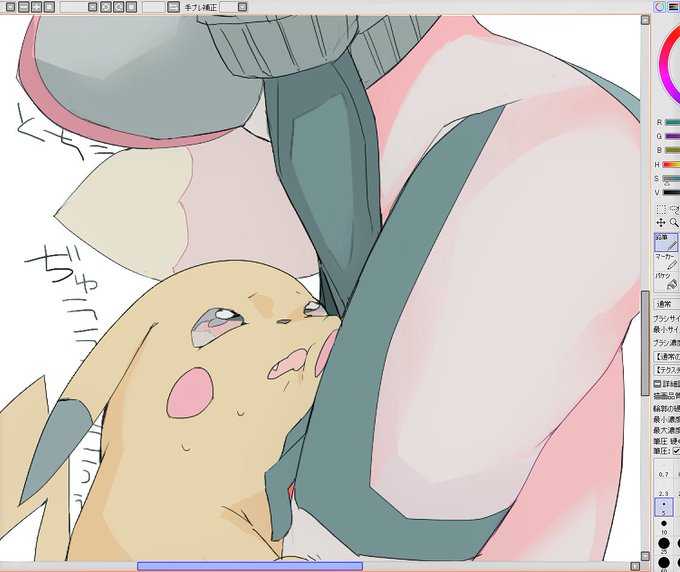Choose brush size 5

[664, 507]
